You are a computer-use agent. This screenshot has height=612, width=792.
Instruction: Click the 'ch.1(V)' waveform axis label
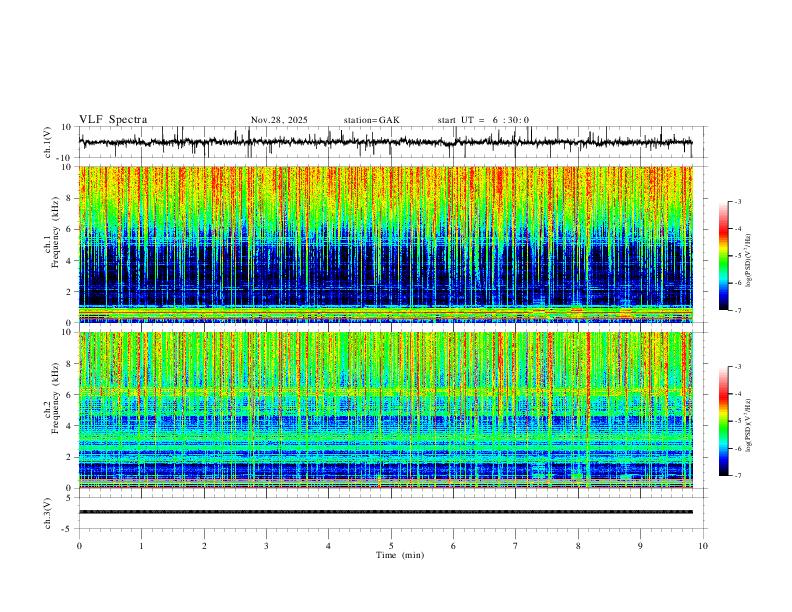[48, 142]
